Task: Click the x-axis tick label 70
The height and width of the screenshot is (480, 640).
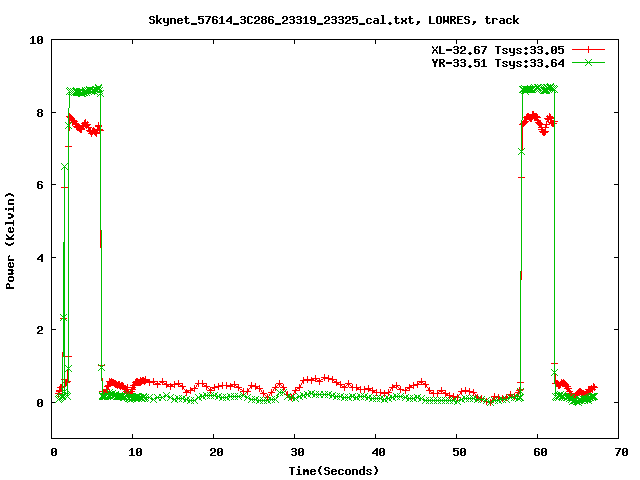Action: [x=621, y=452]
